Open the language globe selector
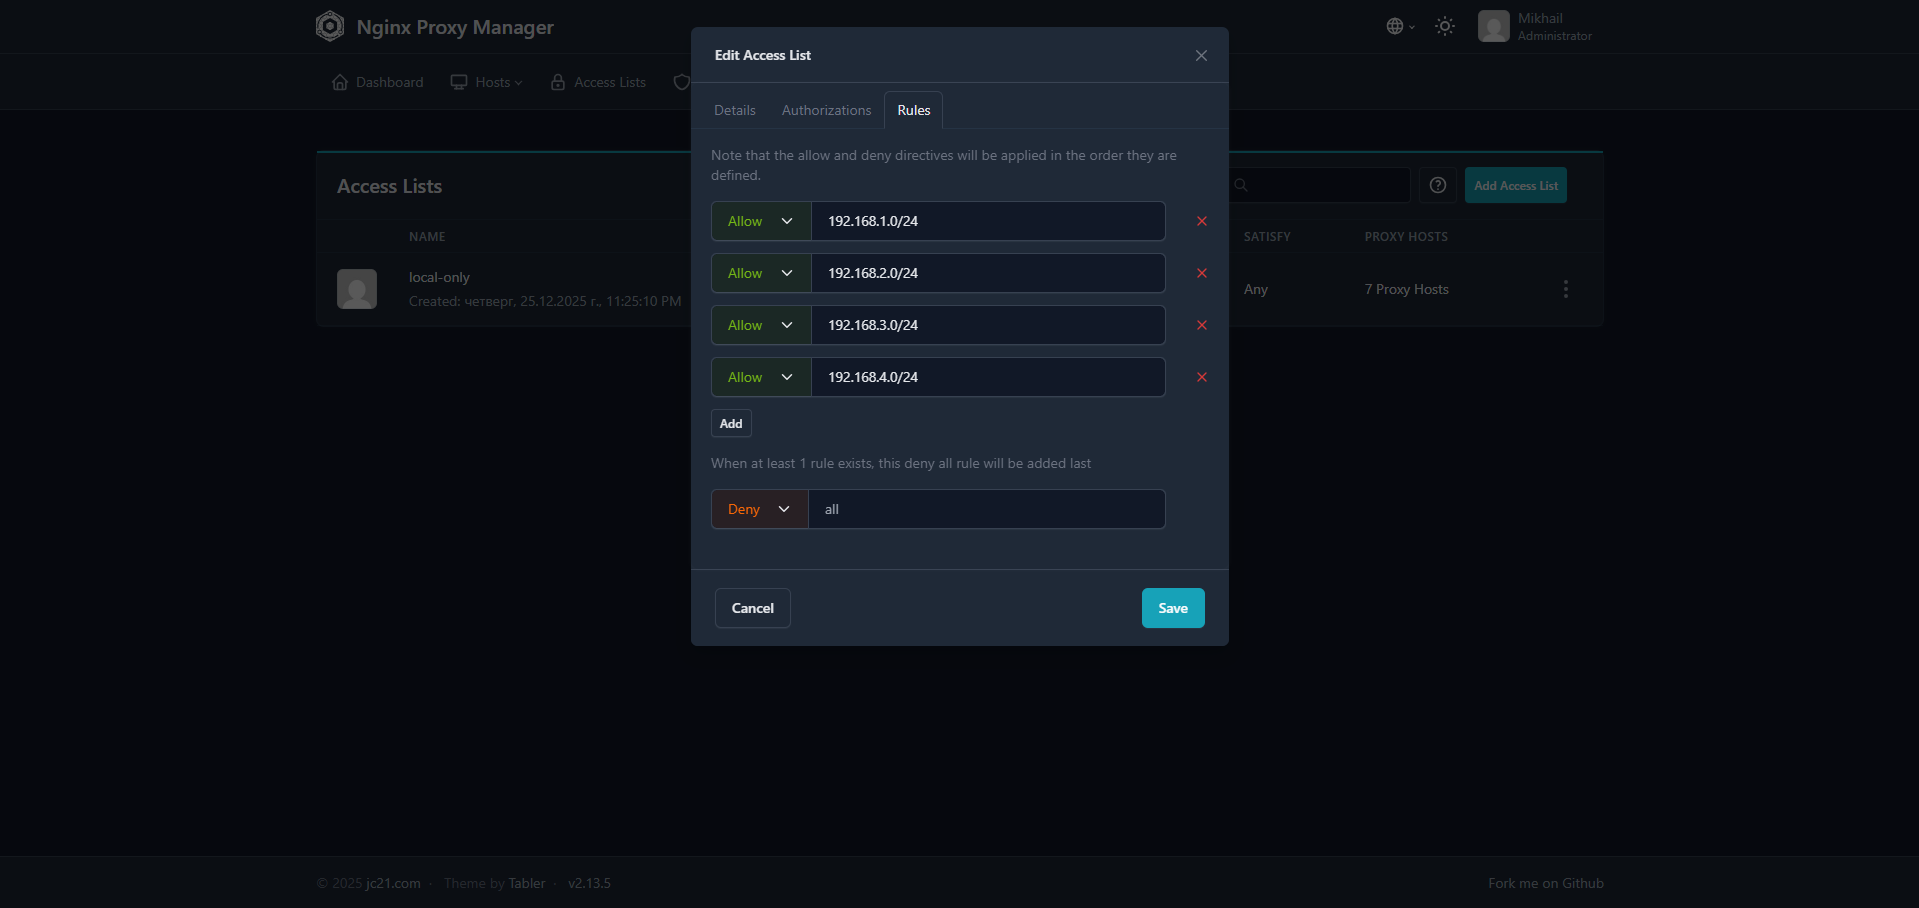This screenshot has width=1919, height=908. click(x=1400, y=26)
